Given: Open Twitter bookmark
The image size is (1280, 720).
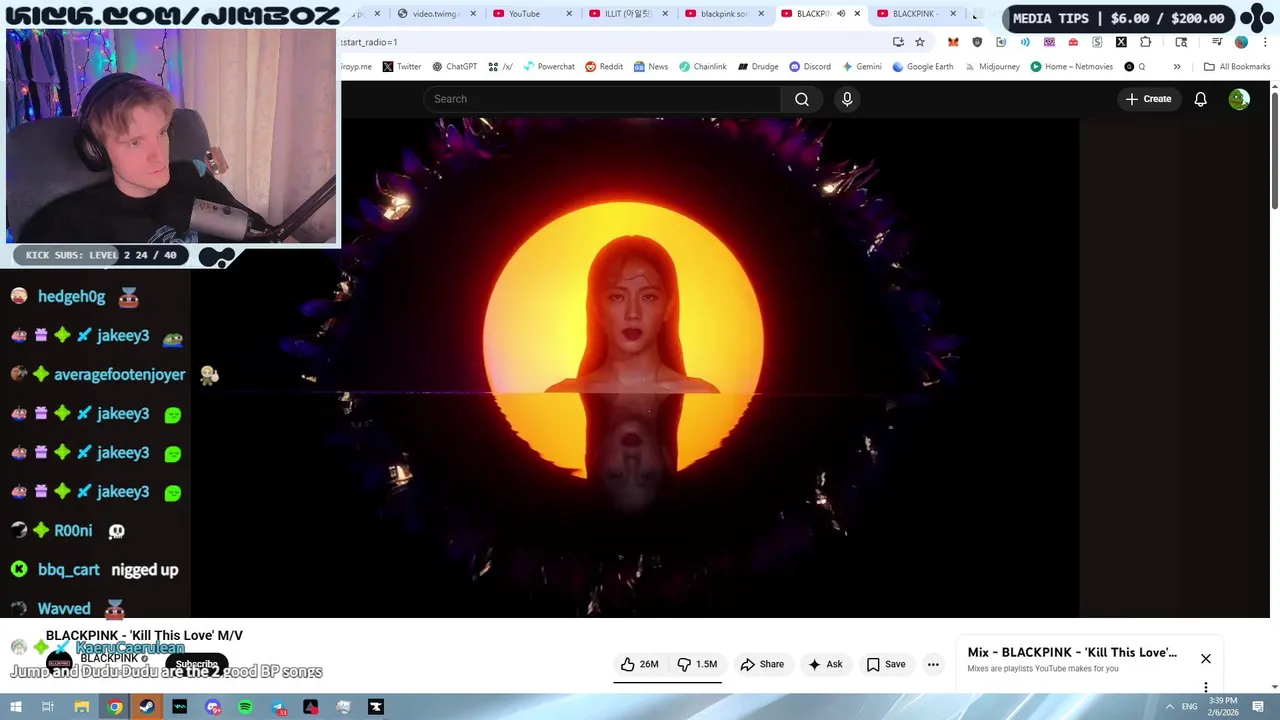Looking at the screenshot, I should click(x=401, y=67).
